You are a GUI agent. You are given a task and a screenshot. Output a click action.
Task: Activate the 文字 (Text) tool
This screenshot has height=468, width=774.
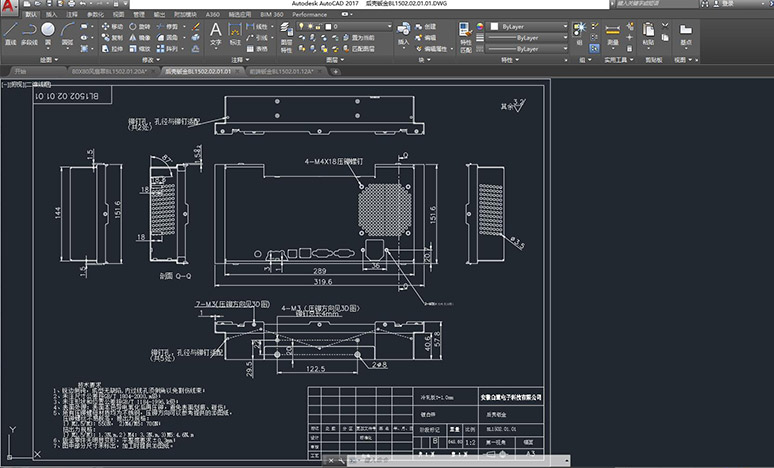216,32
